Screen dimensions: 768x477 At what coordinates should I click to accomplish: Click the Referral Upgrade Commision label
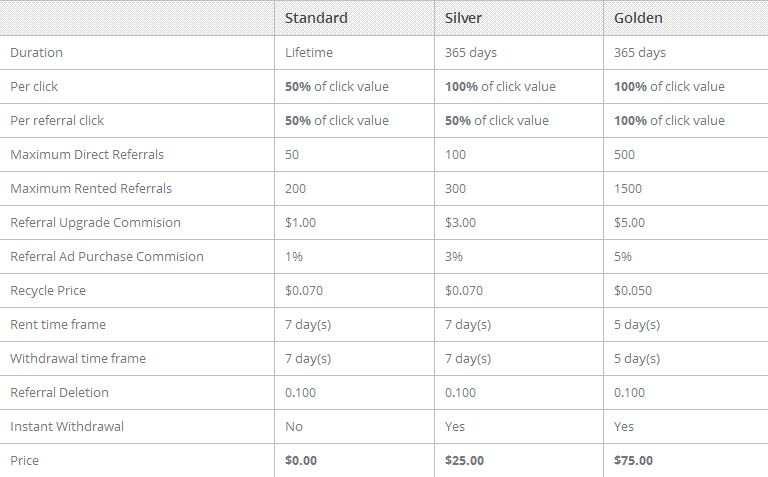click(96, 222)
